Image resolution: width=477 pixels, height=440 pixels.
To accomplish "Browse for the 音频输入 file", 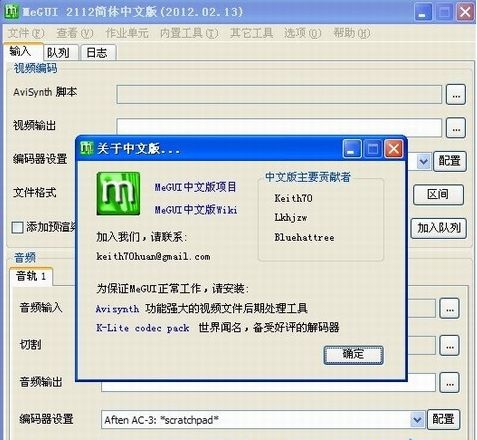I will [x=449, y=308].
